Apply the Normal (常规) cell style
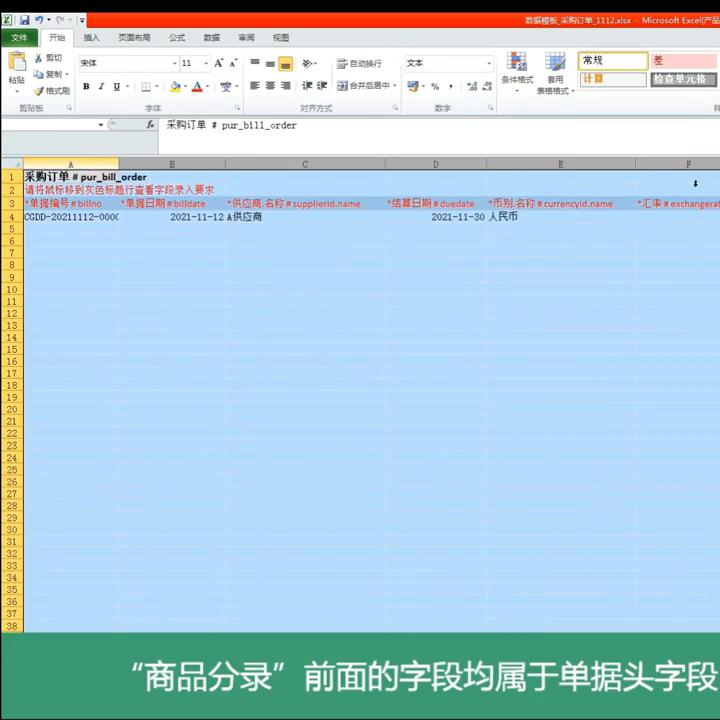The height and width of the screenshot is (720, 720). pyautogui.click(x=613, y=60)
